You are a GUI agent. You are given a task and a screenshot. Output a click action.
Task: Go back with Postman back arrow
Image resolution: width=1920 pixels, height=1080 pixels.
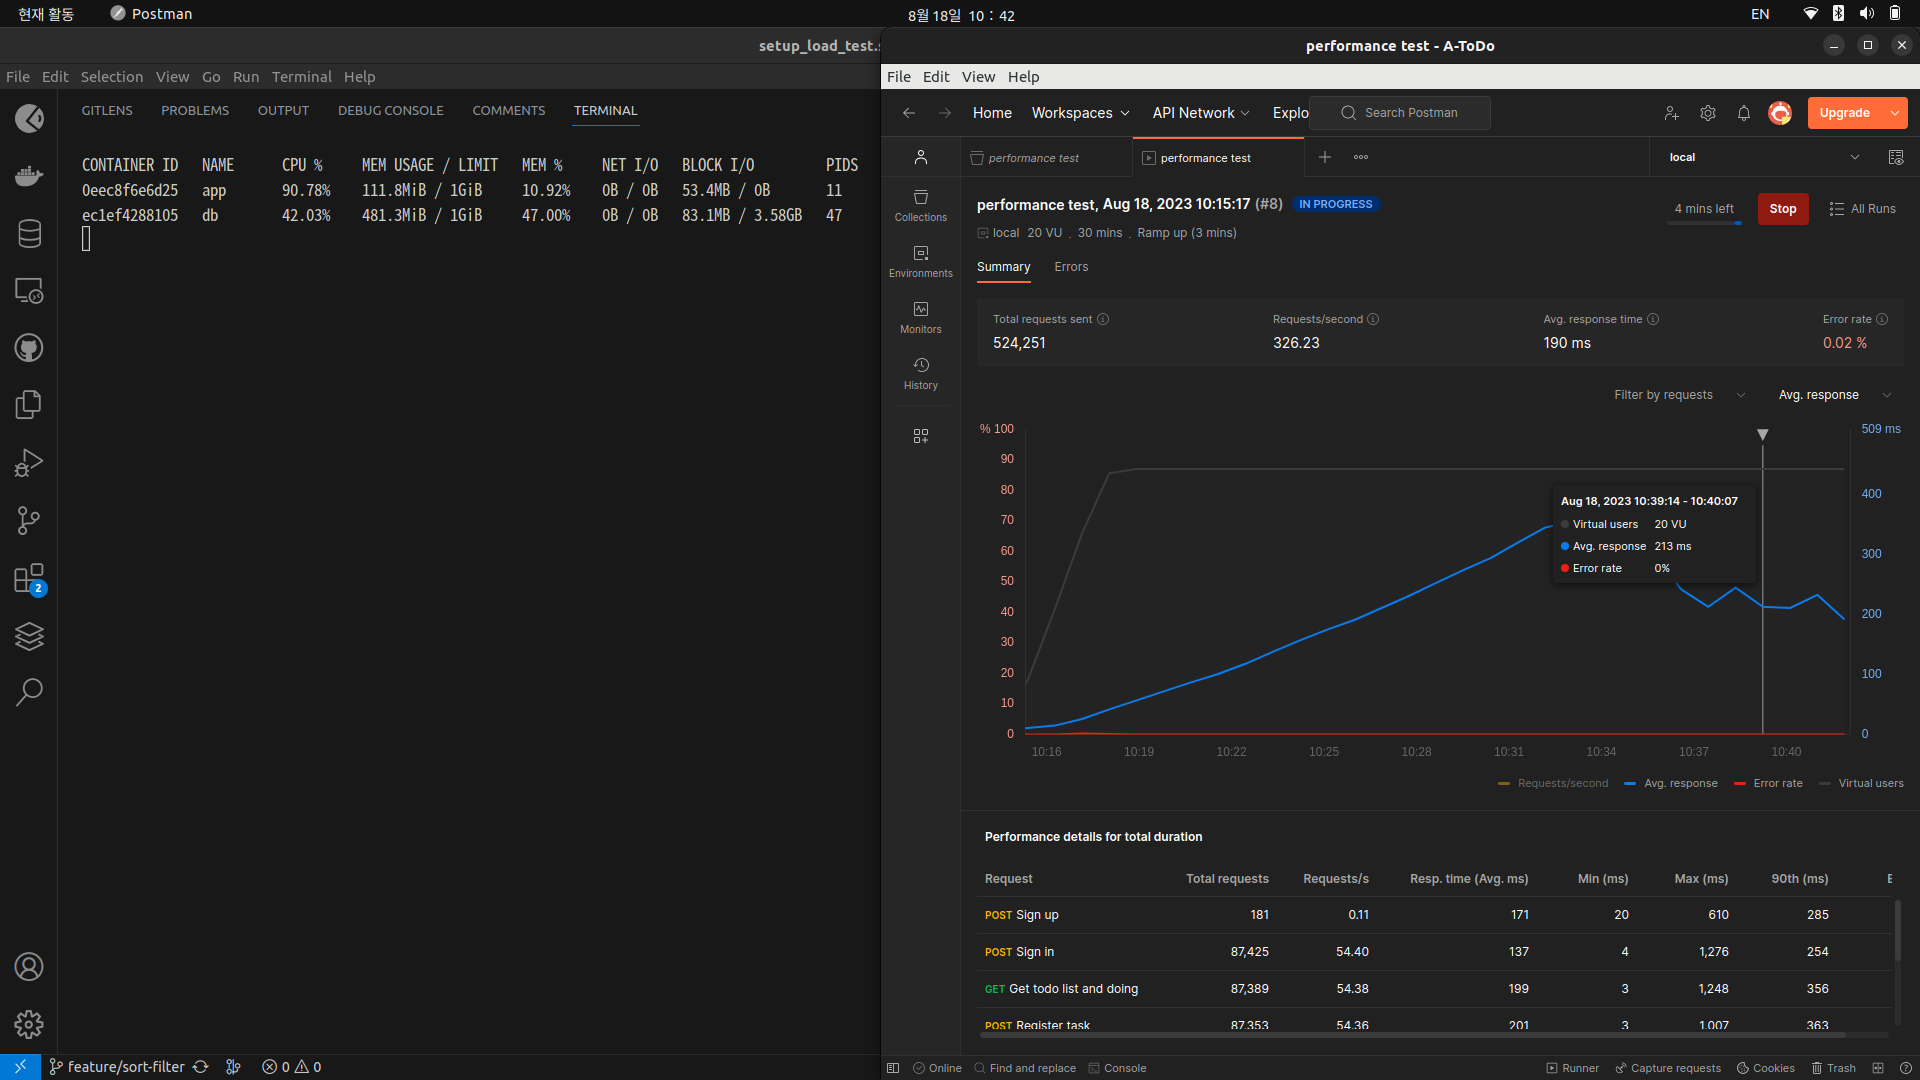[x=909, y=113]
